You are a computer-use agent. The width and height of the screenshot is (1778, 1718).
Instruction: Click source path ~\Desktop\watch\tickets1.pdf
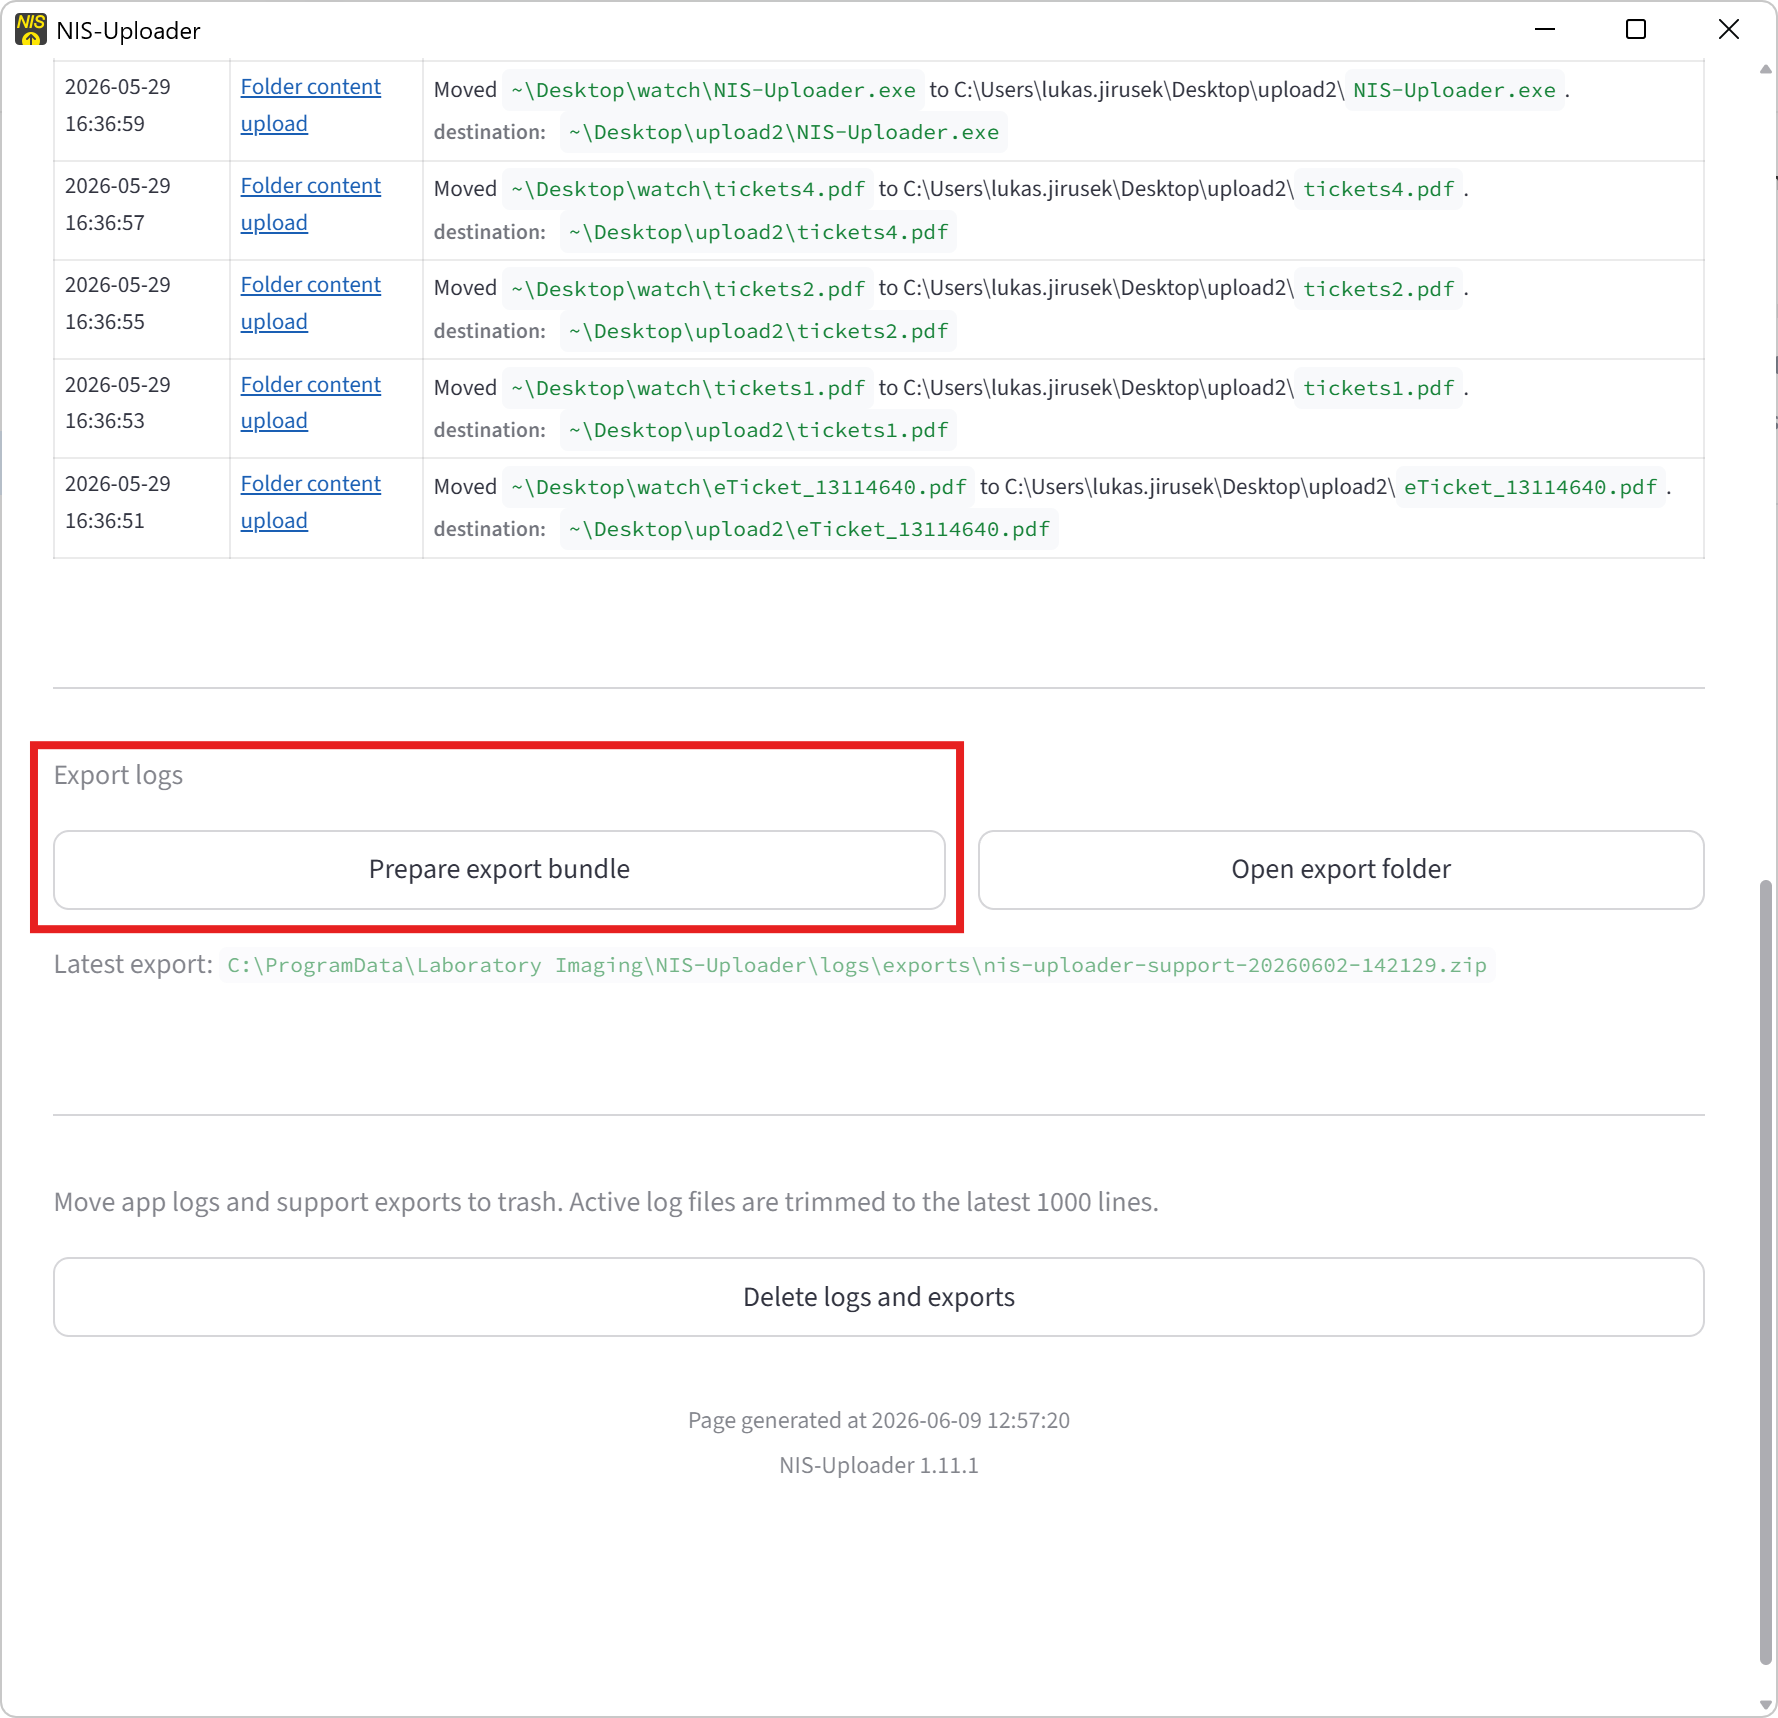click(x=688, y=388)
